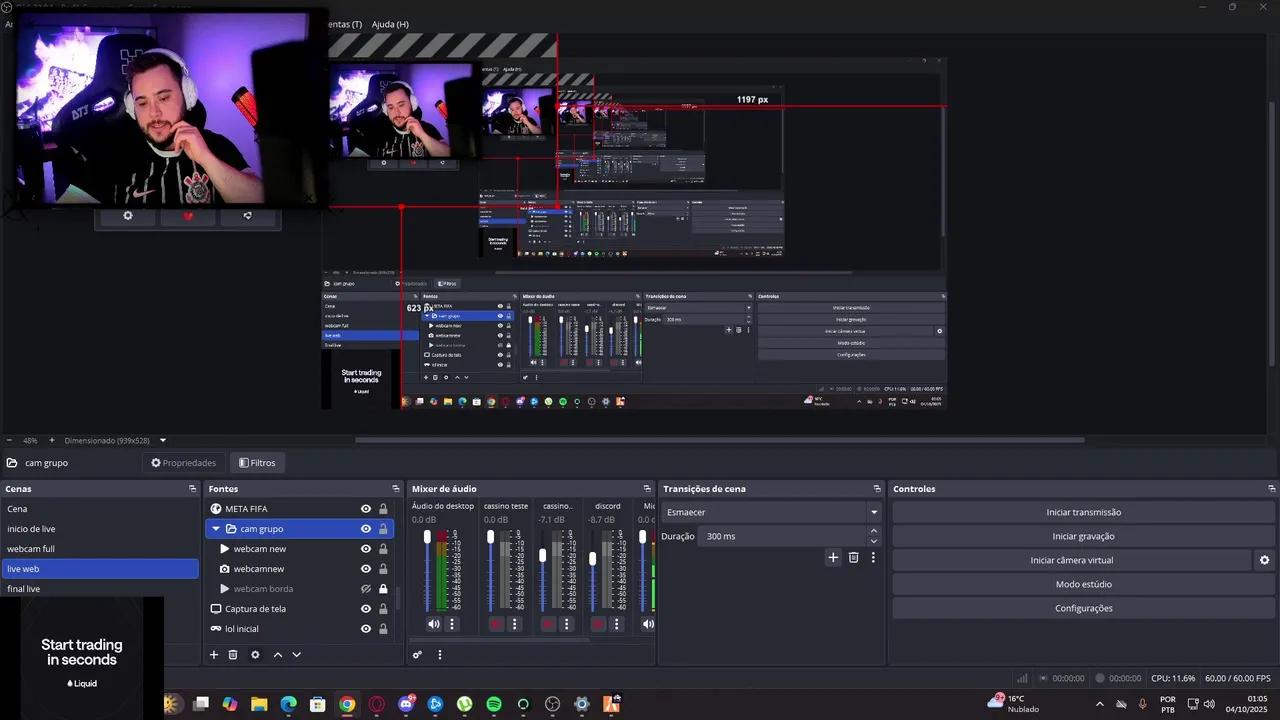Add a new scene transition

[833, 558]
